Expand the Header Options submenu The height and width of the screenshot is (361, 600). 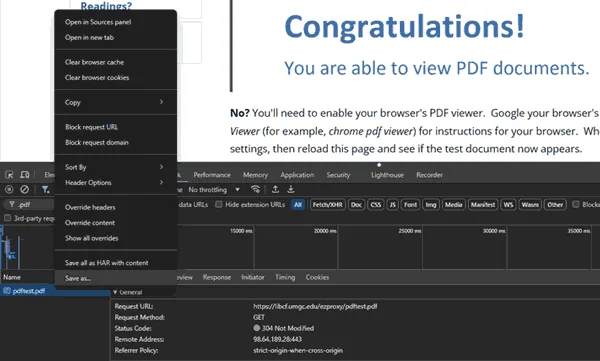116,183
